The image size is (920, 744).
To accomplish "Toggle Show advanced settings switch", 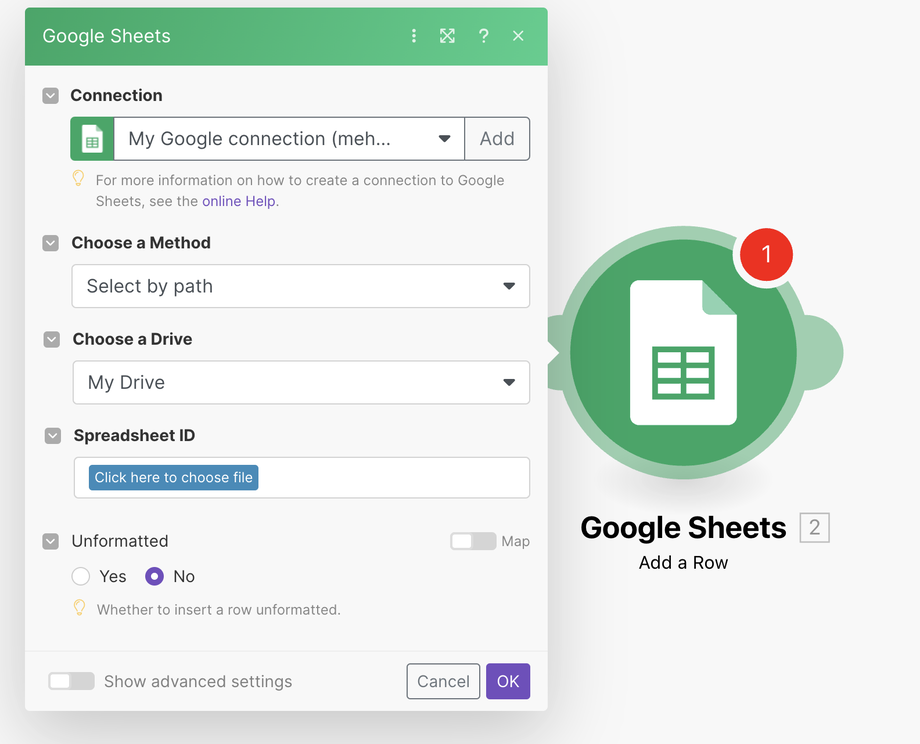I will 71,681.
